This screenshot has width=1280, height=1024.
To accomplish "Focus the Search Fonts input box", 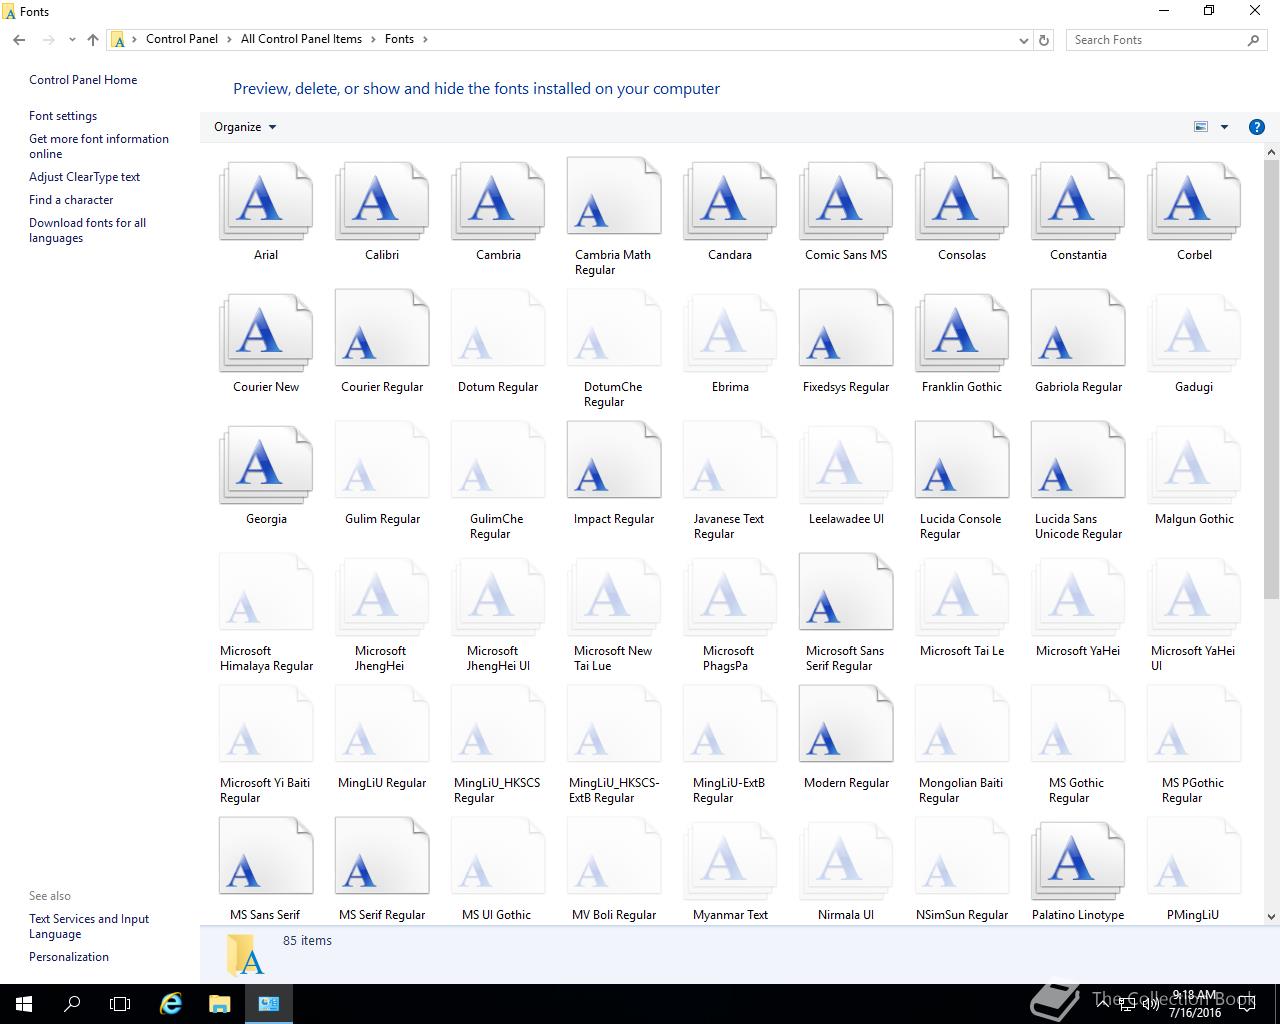I will [x=1156, y=40].
